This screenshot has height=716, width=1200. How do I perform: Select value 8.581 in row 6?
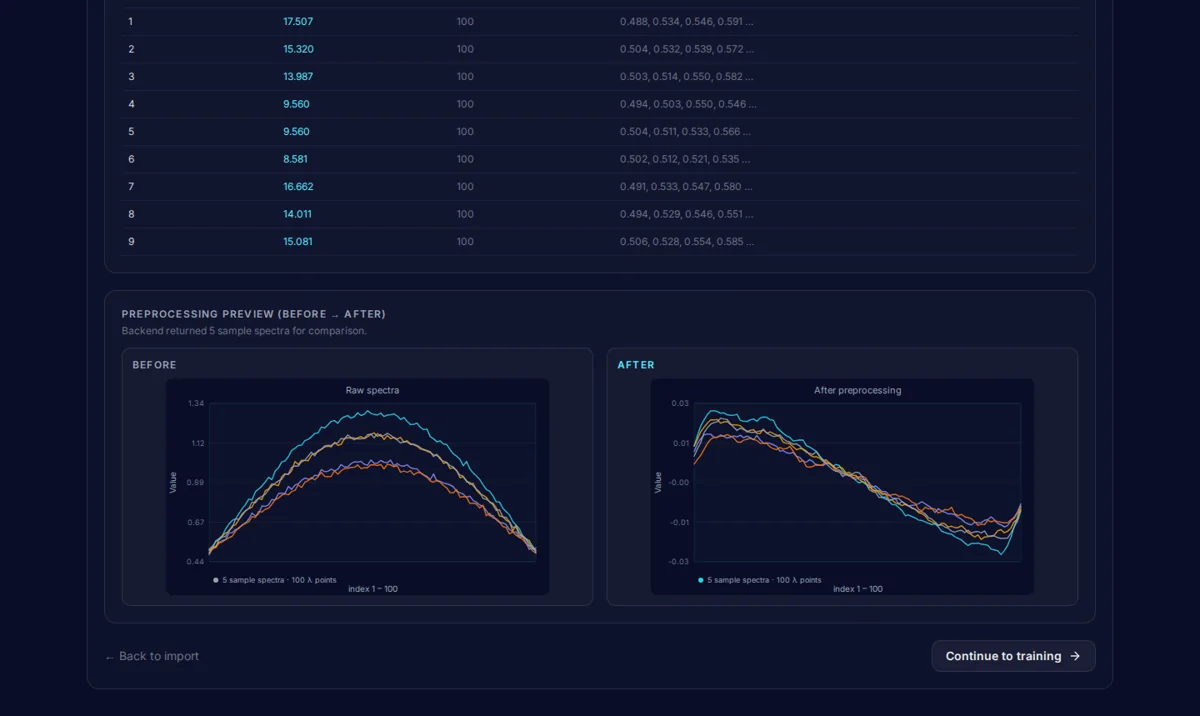(x=295, y=159)
